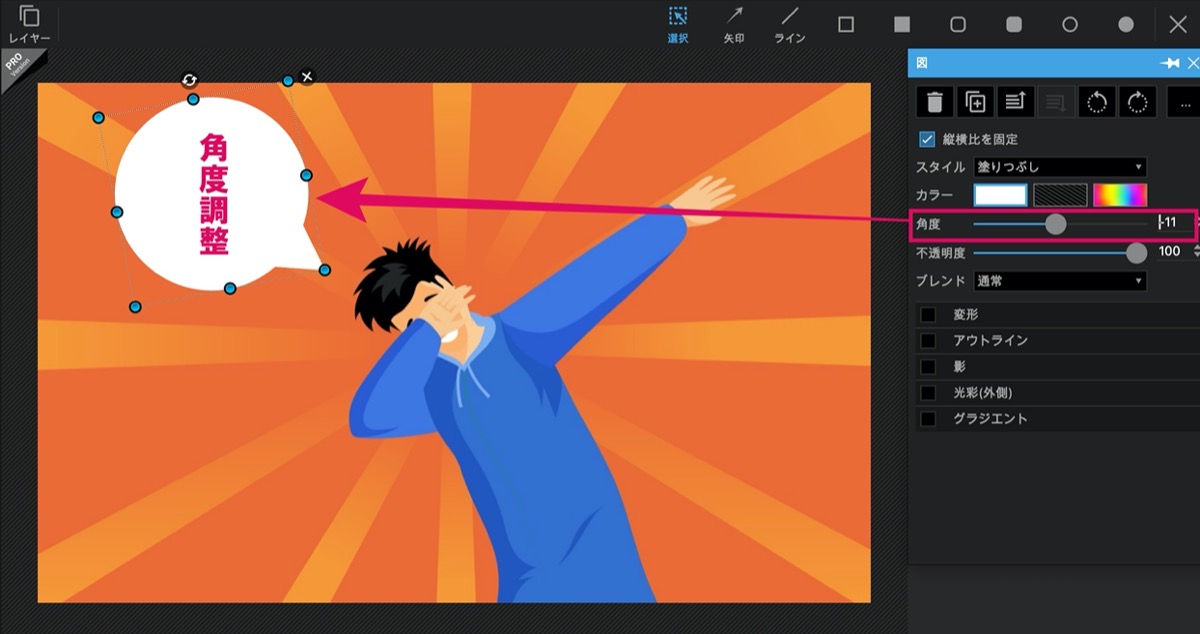Select the filled circle shape tool
The height and width of the screenshot is (634, 1200).
1126,24
